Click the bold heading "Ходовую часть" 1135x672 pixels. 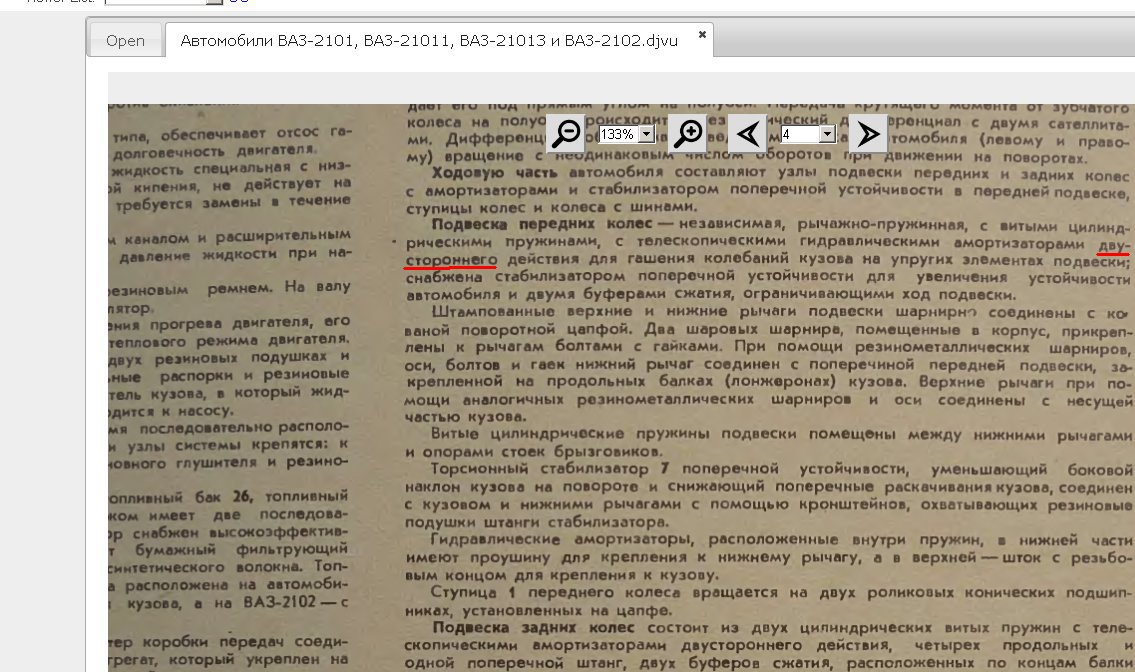pyautogui.click(x=494, y=173)
